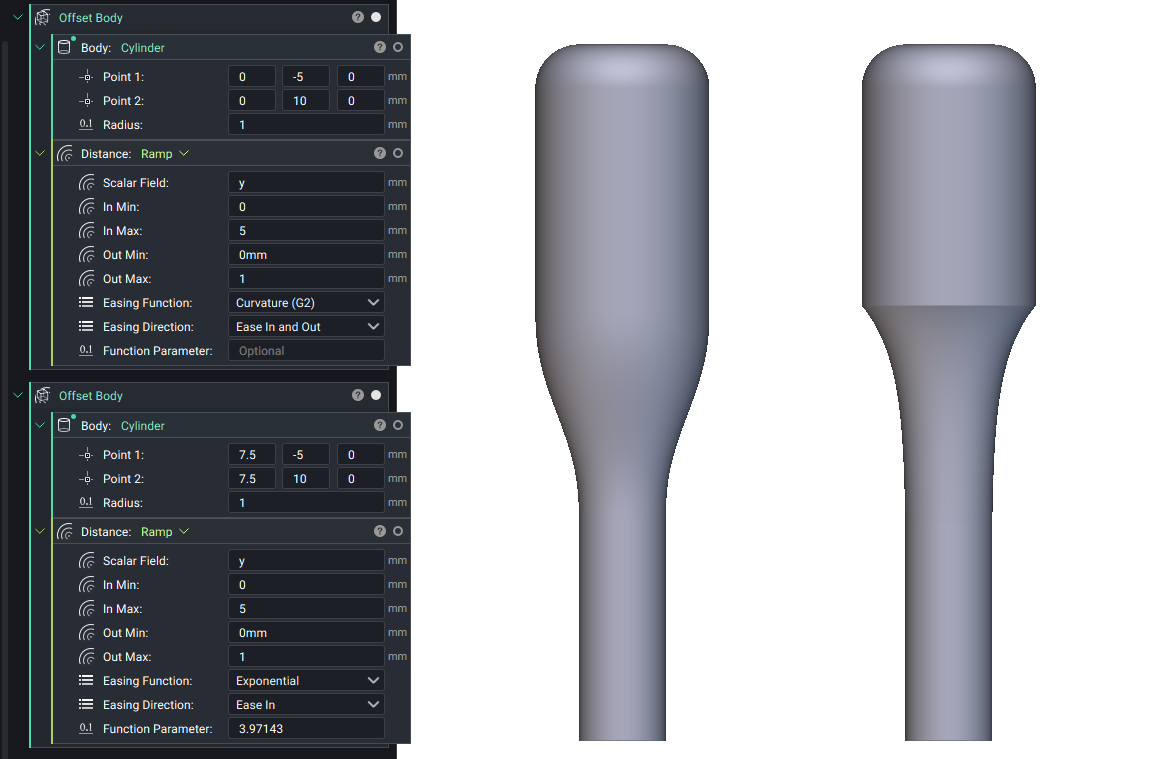Screen dimensions: 1160x759
Task: Click the Distance field icon in first block
Action: point(65,153)
